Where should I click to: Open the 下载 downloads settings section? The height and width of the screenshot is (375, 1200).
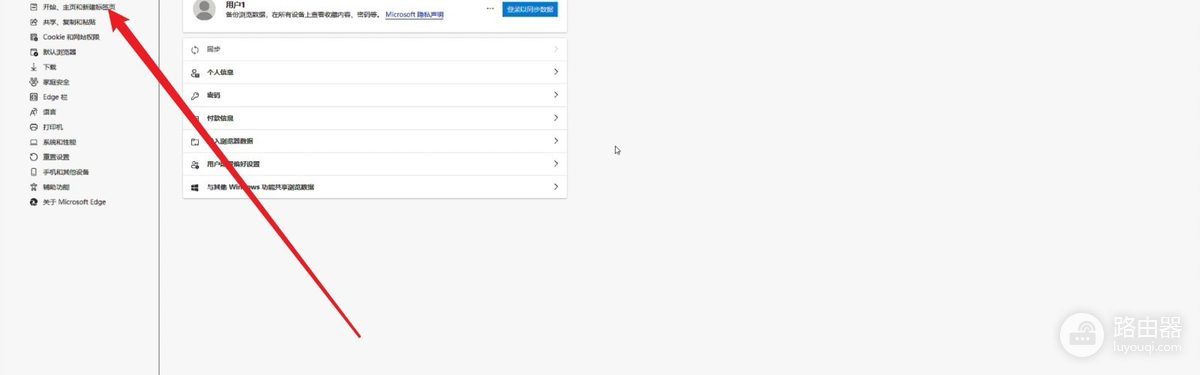point(49,67)
